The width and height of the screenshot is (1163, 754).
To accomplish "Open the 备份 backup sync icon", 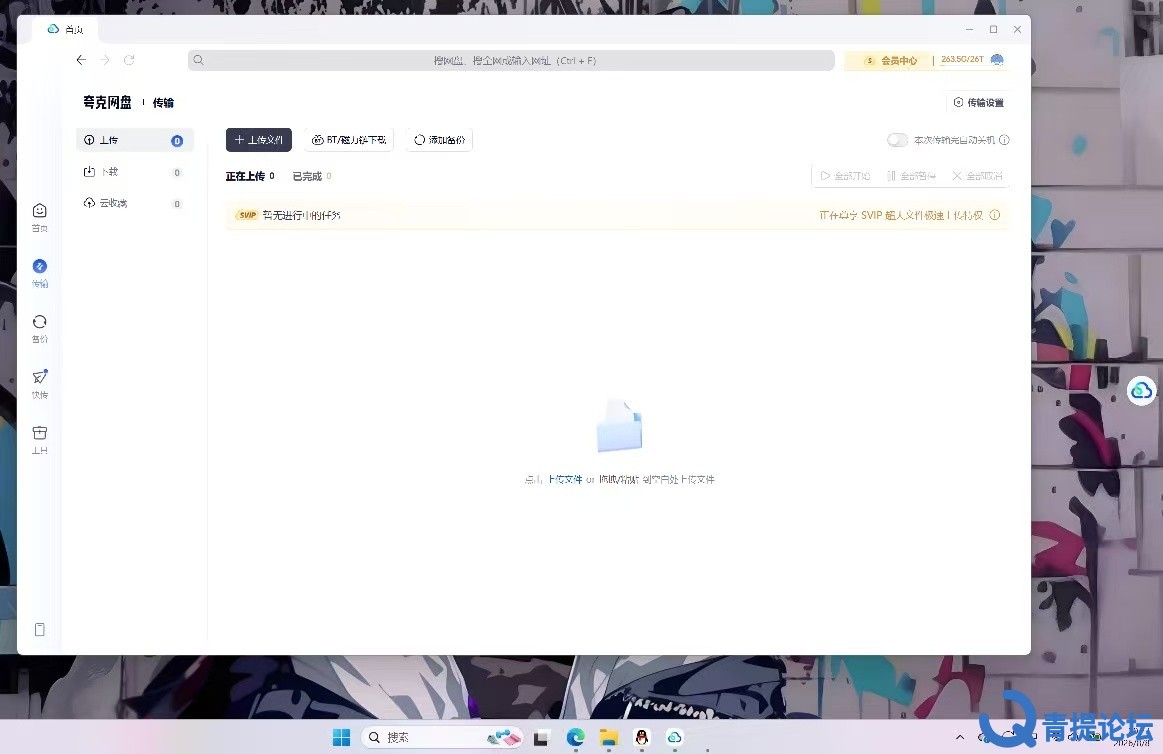I will [x=40, y=322].
